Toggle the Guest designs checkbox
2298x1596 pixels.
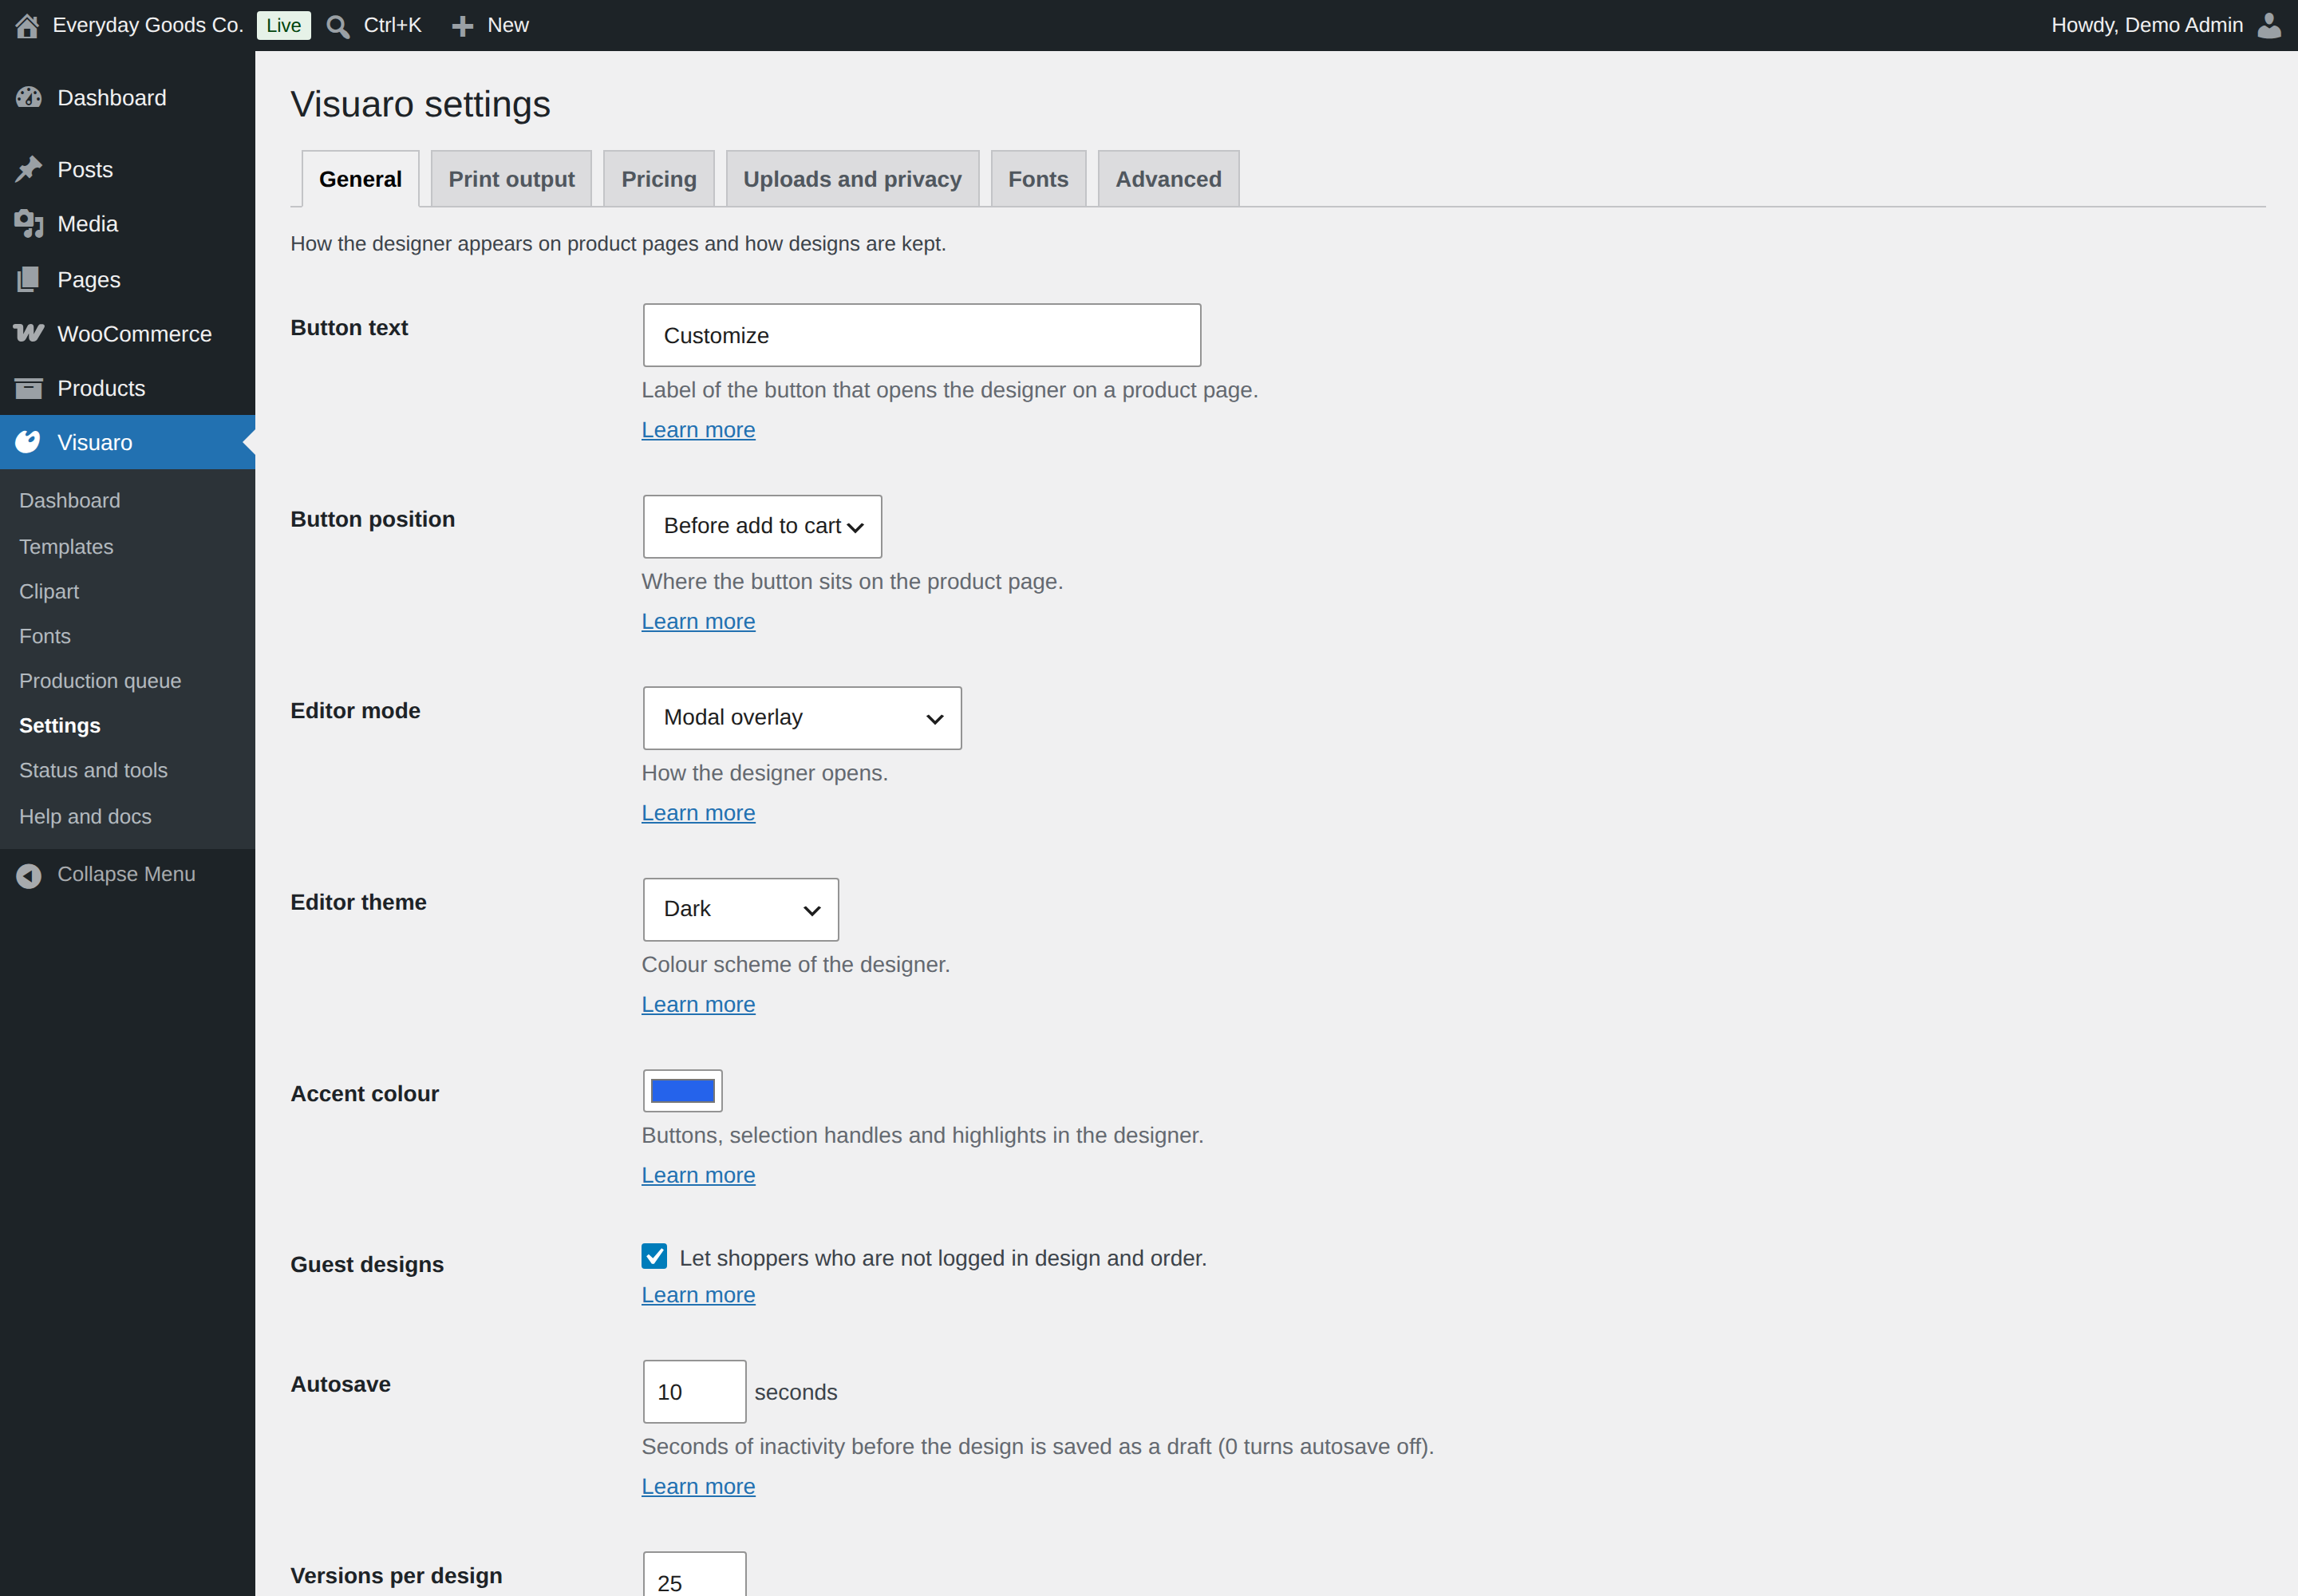654,1256
